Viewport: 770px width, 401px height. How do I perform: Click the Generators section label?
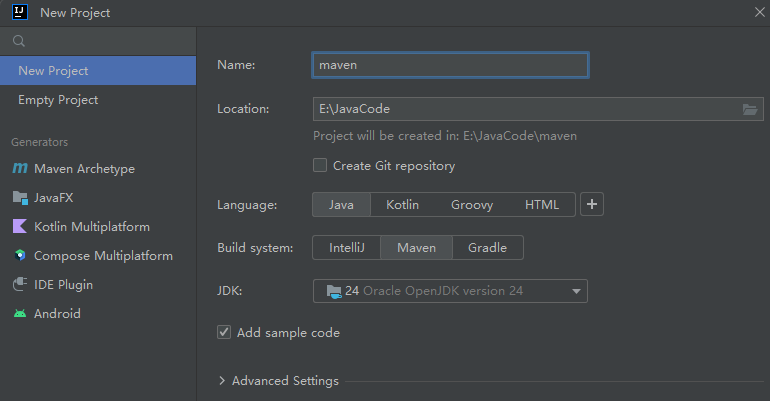39,142
